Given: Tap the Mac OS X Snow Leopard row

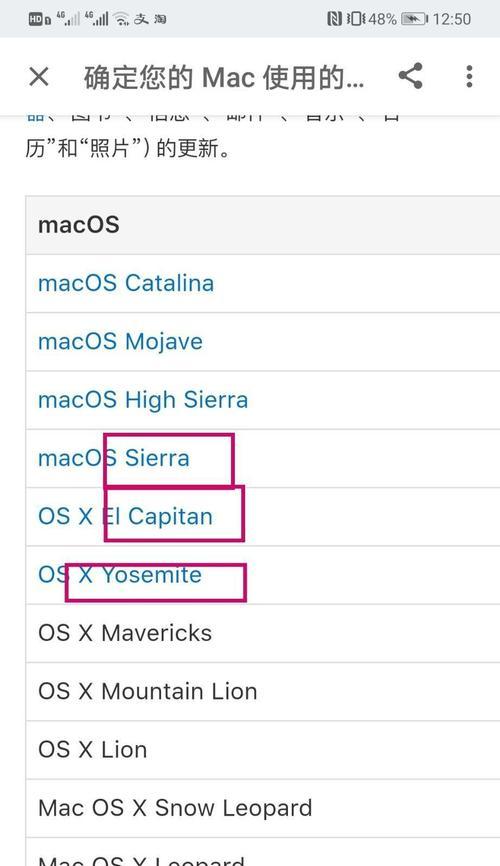Looking at the screenshot, I should pos(263,809).
